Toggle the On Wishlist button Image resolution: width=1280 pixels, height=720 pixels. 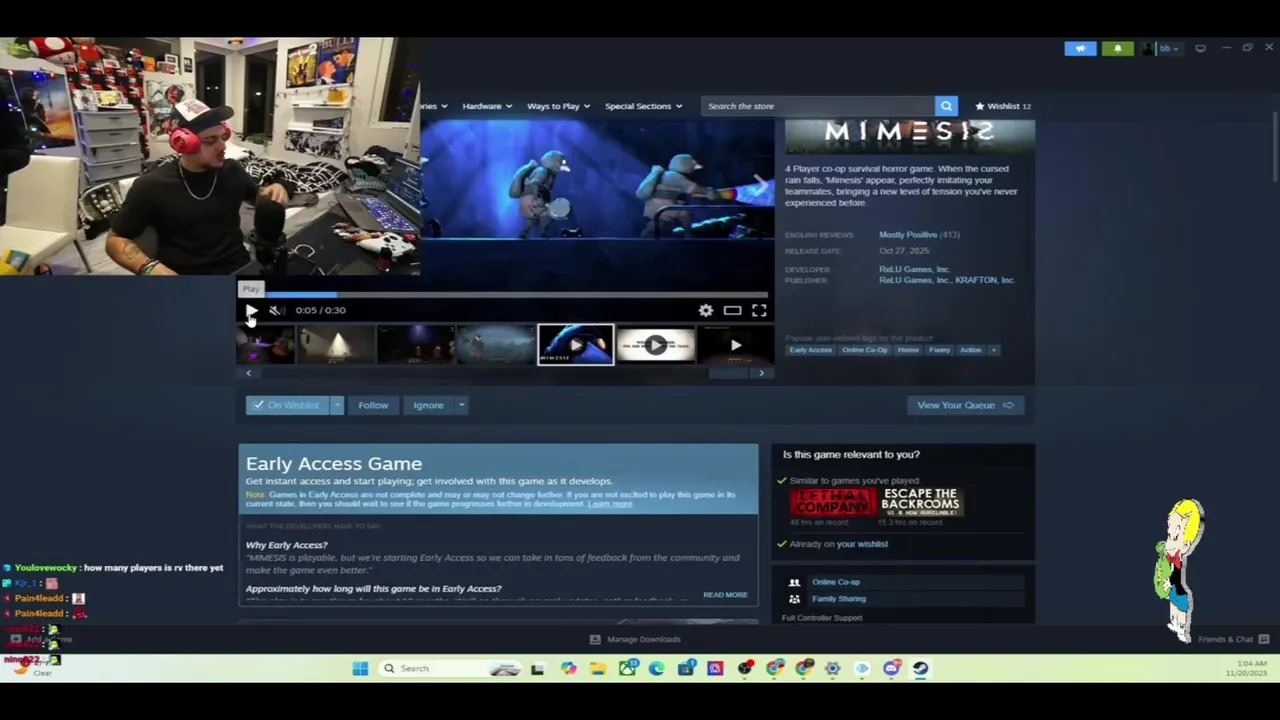click(287, 405)
